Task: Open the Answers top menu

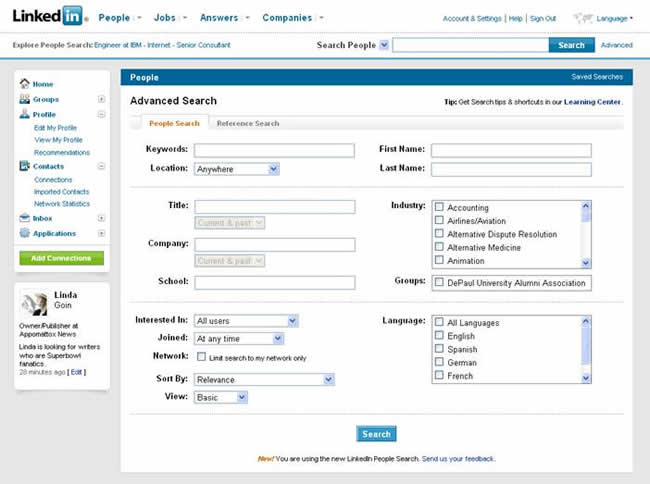Action: [x=219, y=18]
